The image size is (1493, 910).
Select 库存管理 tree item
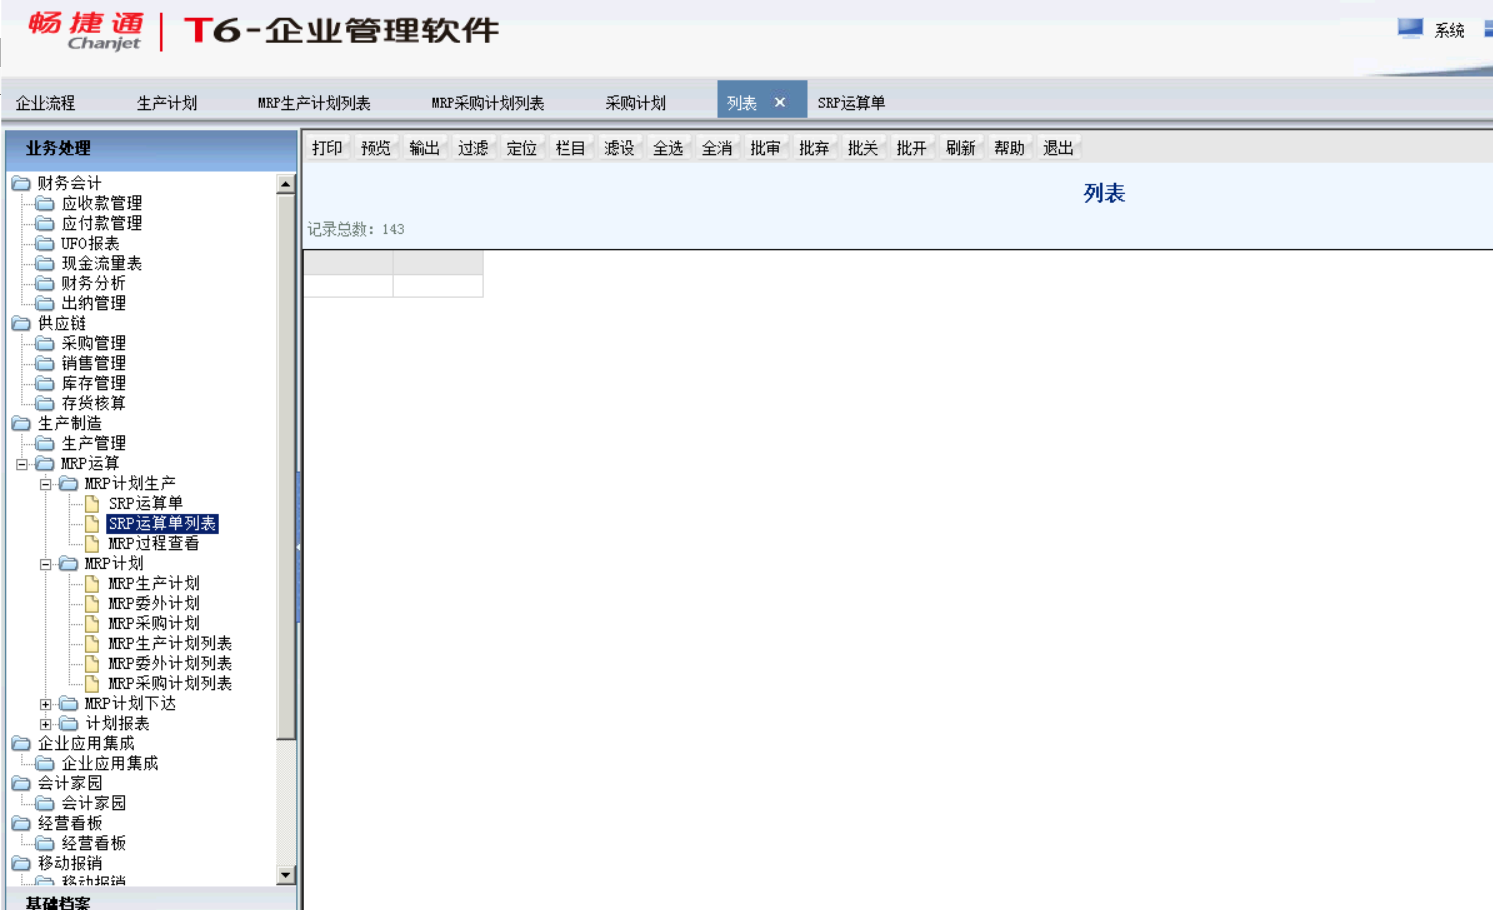point(94,383)
